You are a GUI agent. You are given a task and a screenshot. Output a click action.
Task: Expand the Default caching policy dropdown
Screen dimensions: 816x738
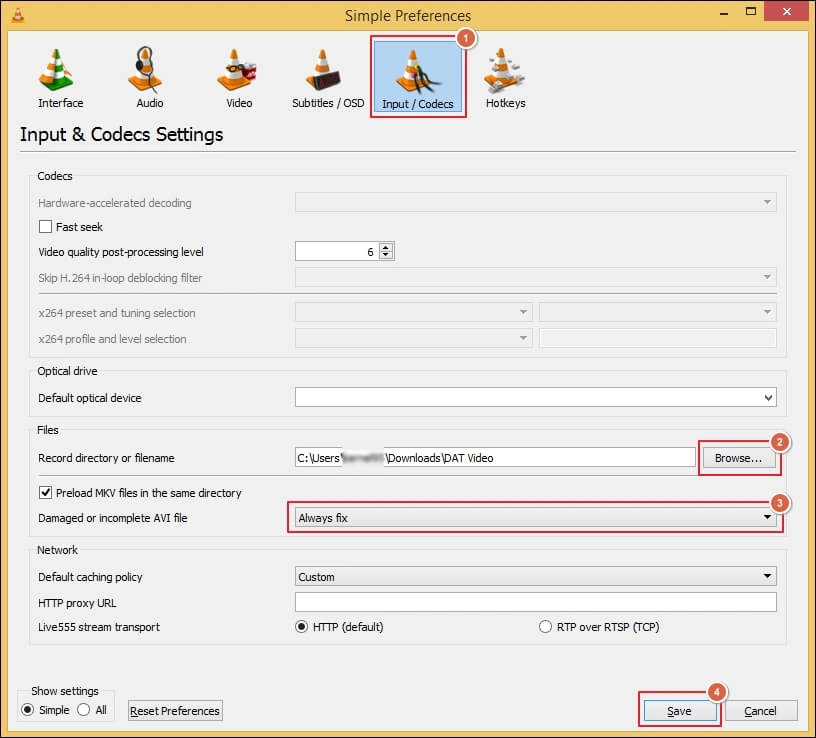tap(536, 576)
